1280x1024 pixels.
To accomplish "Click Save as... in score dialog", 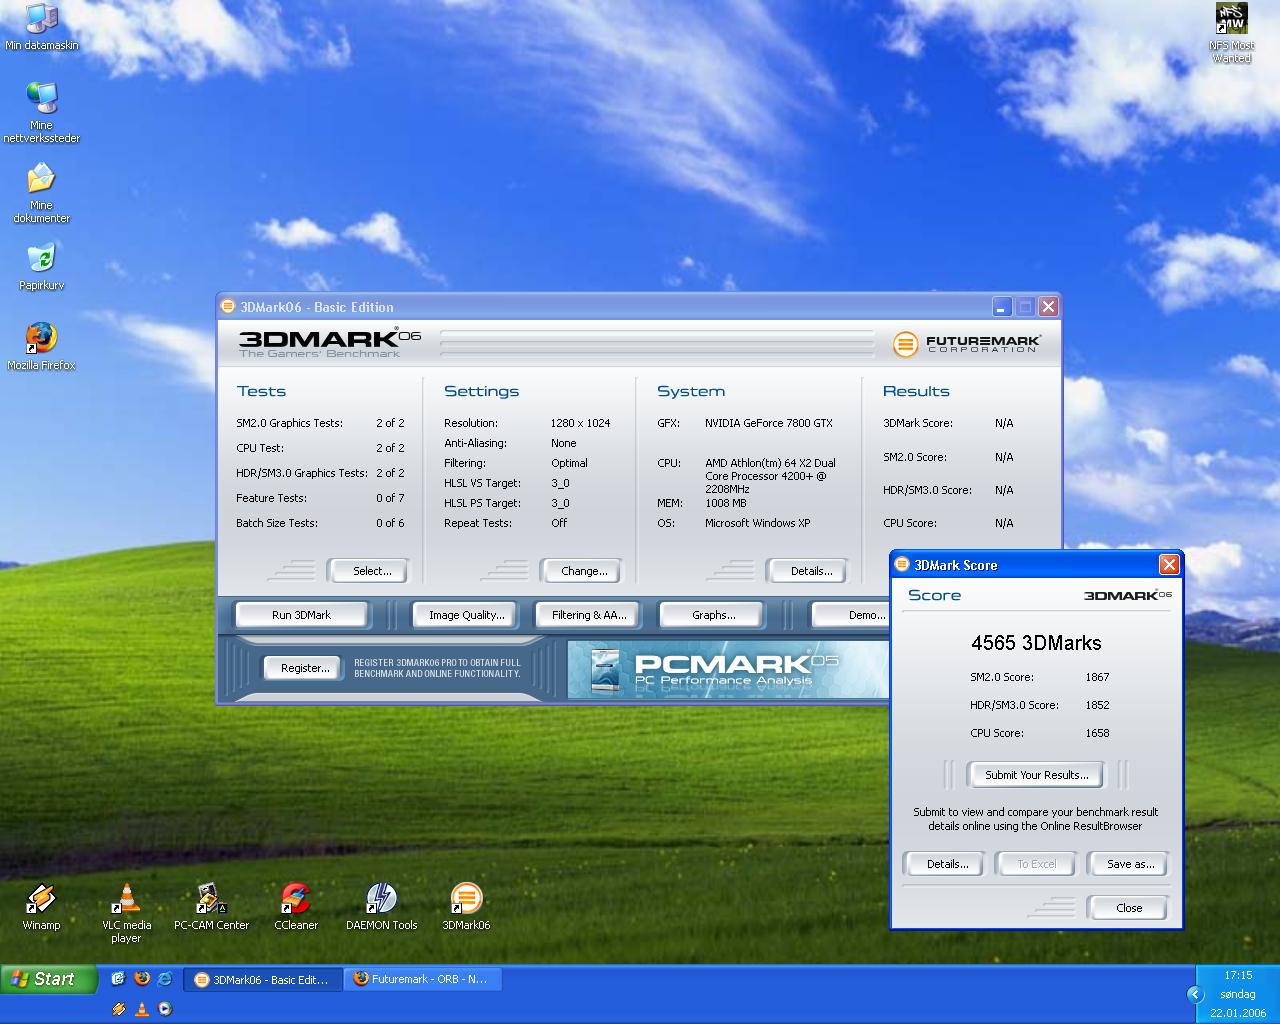I will coord(1130,864).
